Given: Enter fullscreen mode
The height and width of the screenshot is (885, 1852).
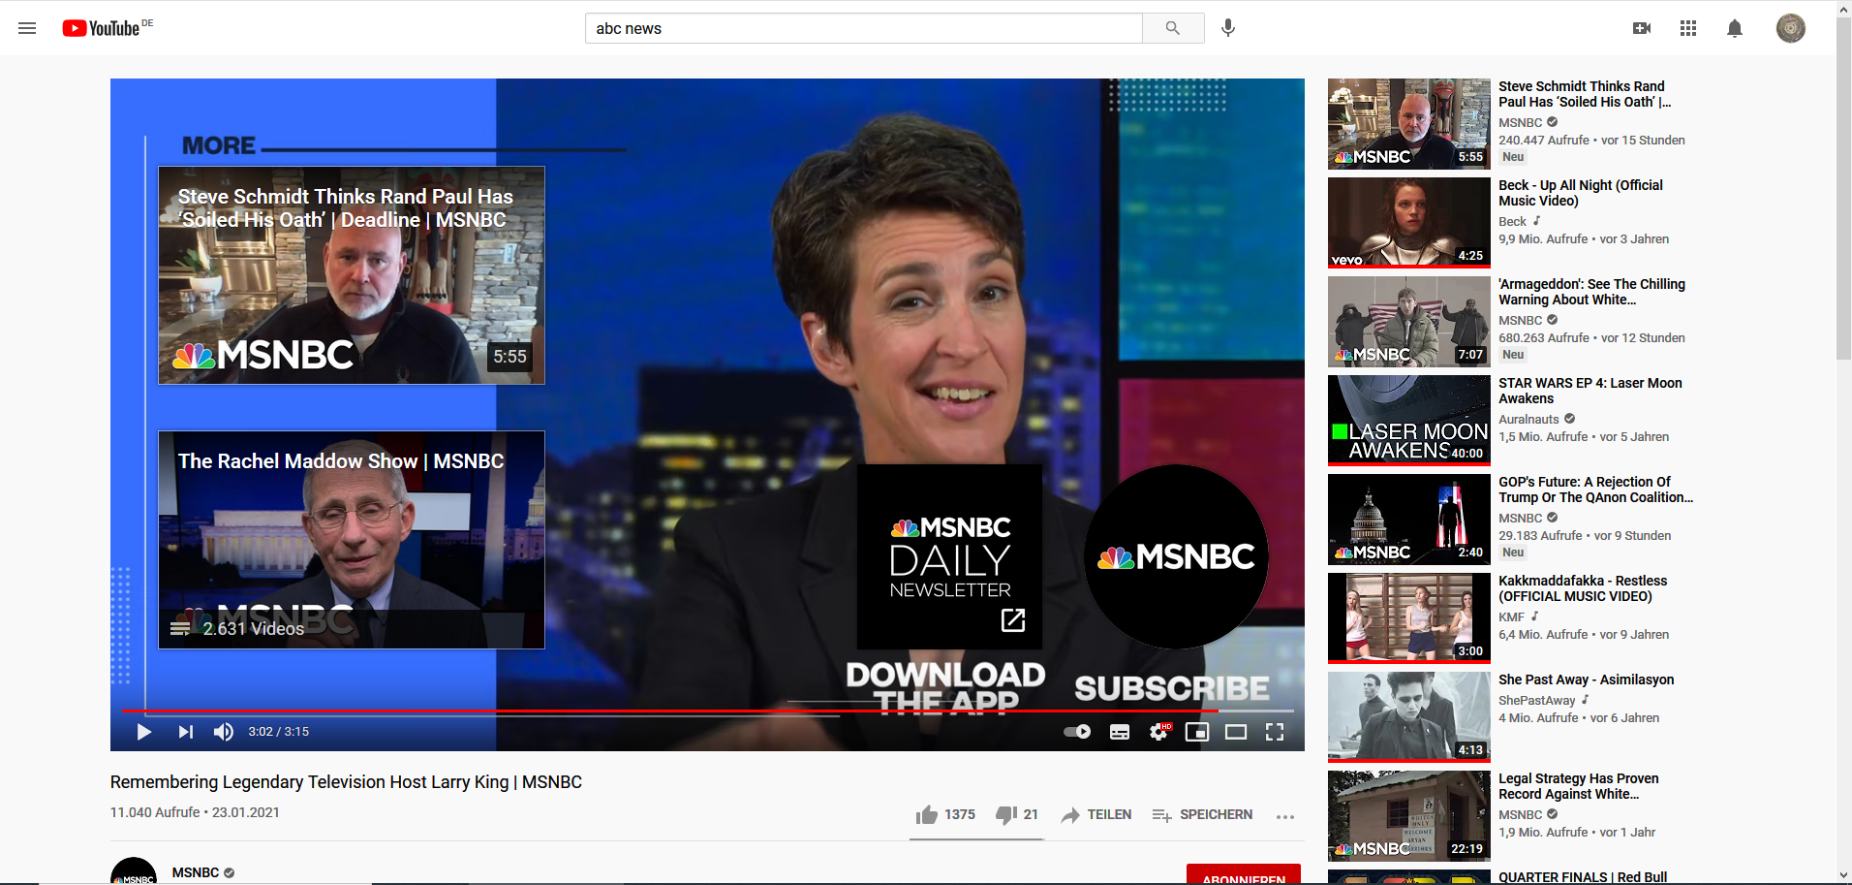Looking at the screenshot, I should pos(1275,732).
